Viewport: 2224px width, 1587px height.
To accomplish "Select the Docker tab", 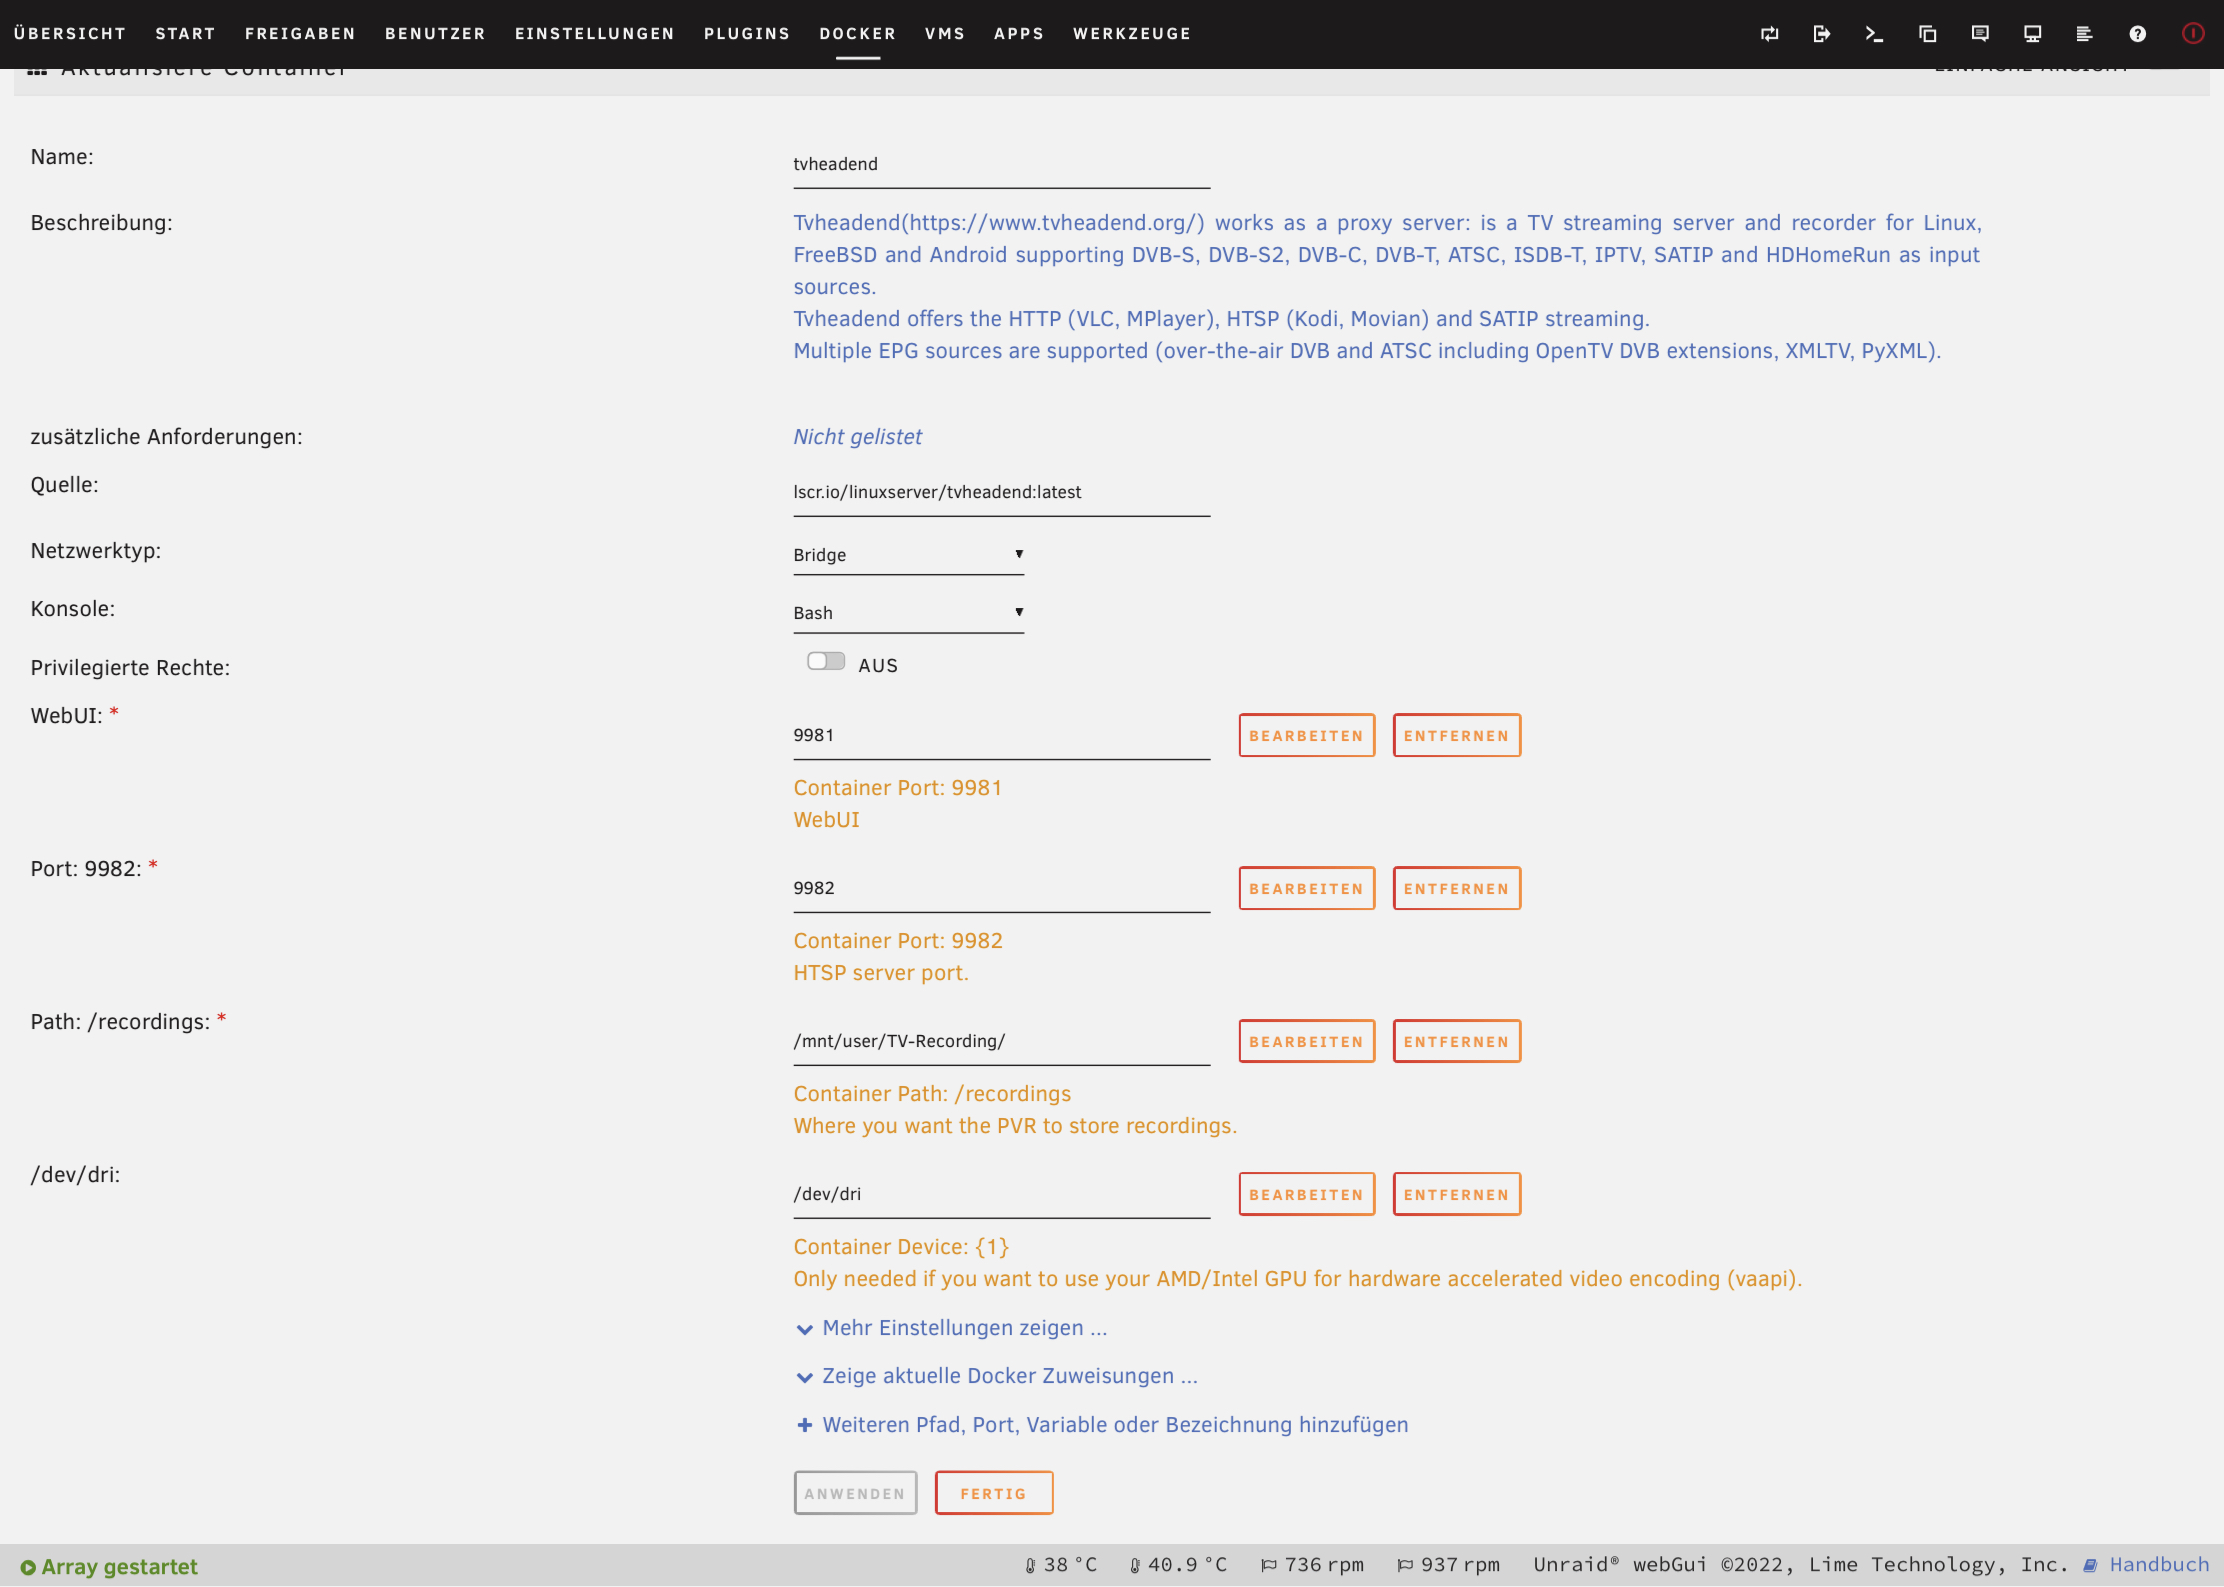I will (x=858, y=34).
